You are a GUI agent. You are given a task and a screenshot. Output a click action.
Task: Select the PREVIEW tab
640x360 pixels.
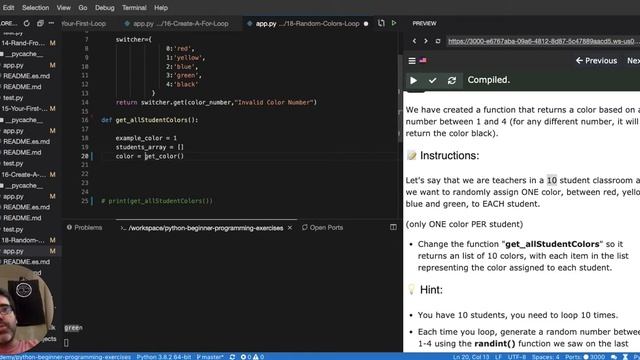click(x=424, y=24)
